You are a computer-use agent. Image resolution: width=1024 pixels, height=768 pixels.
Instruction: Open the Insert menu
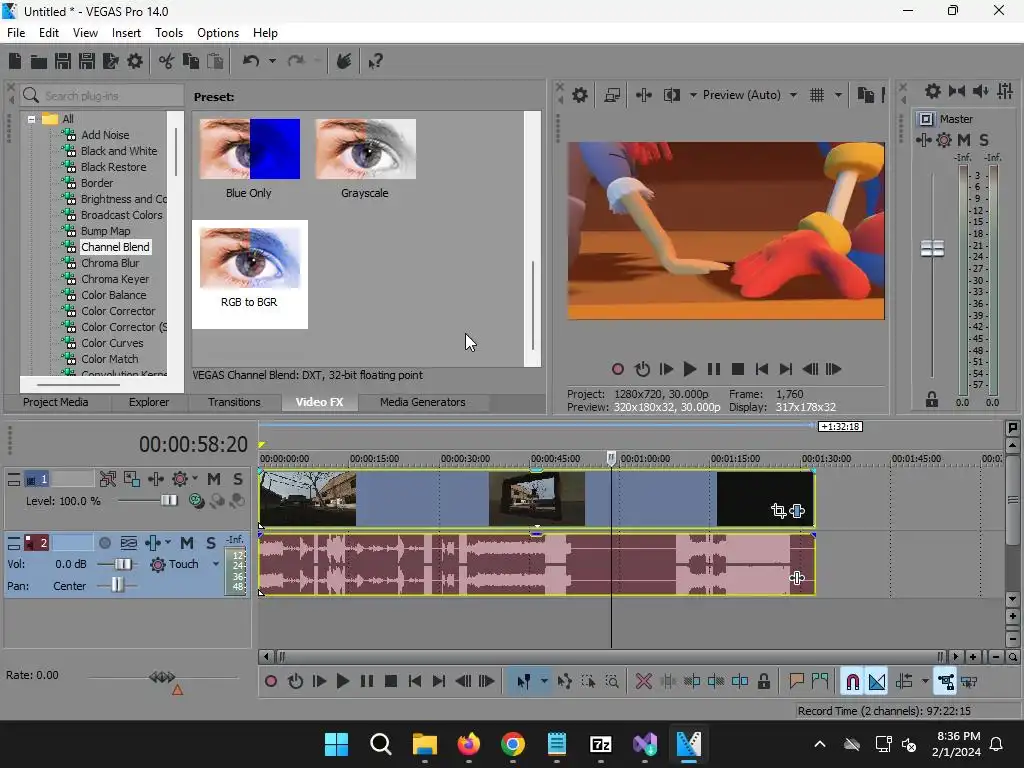click(126, 33)
